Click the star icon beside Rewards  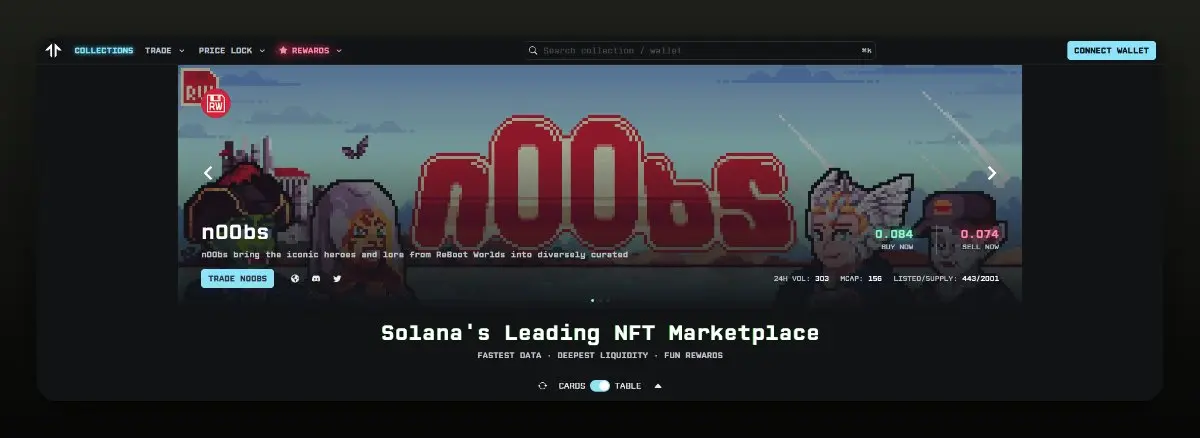pos(283,50)
